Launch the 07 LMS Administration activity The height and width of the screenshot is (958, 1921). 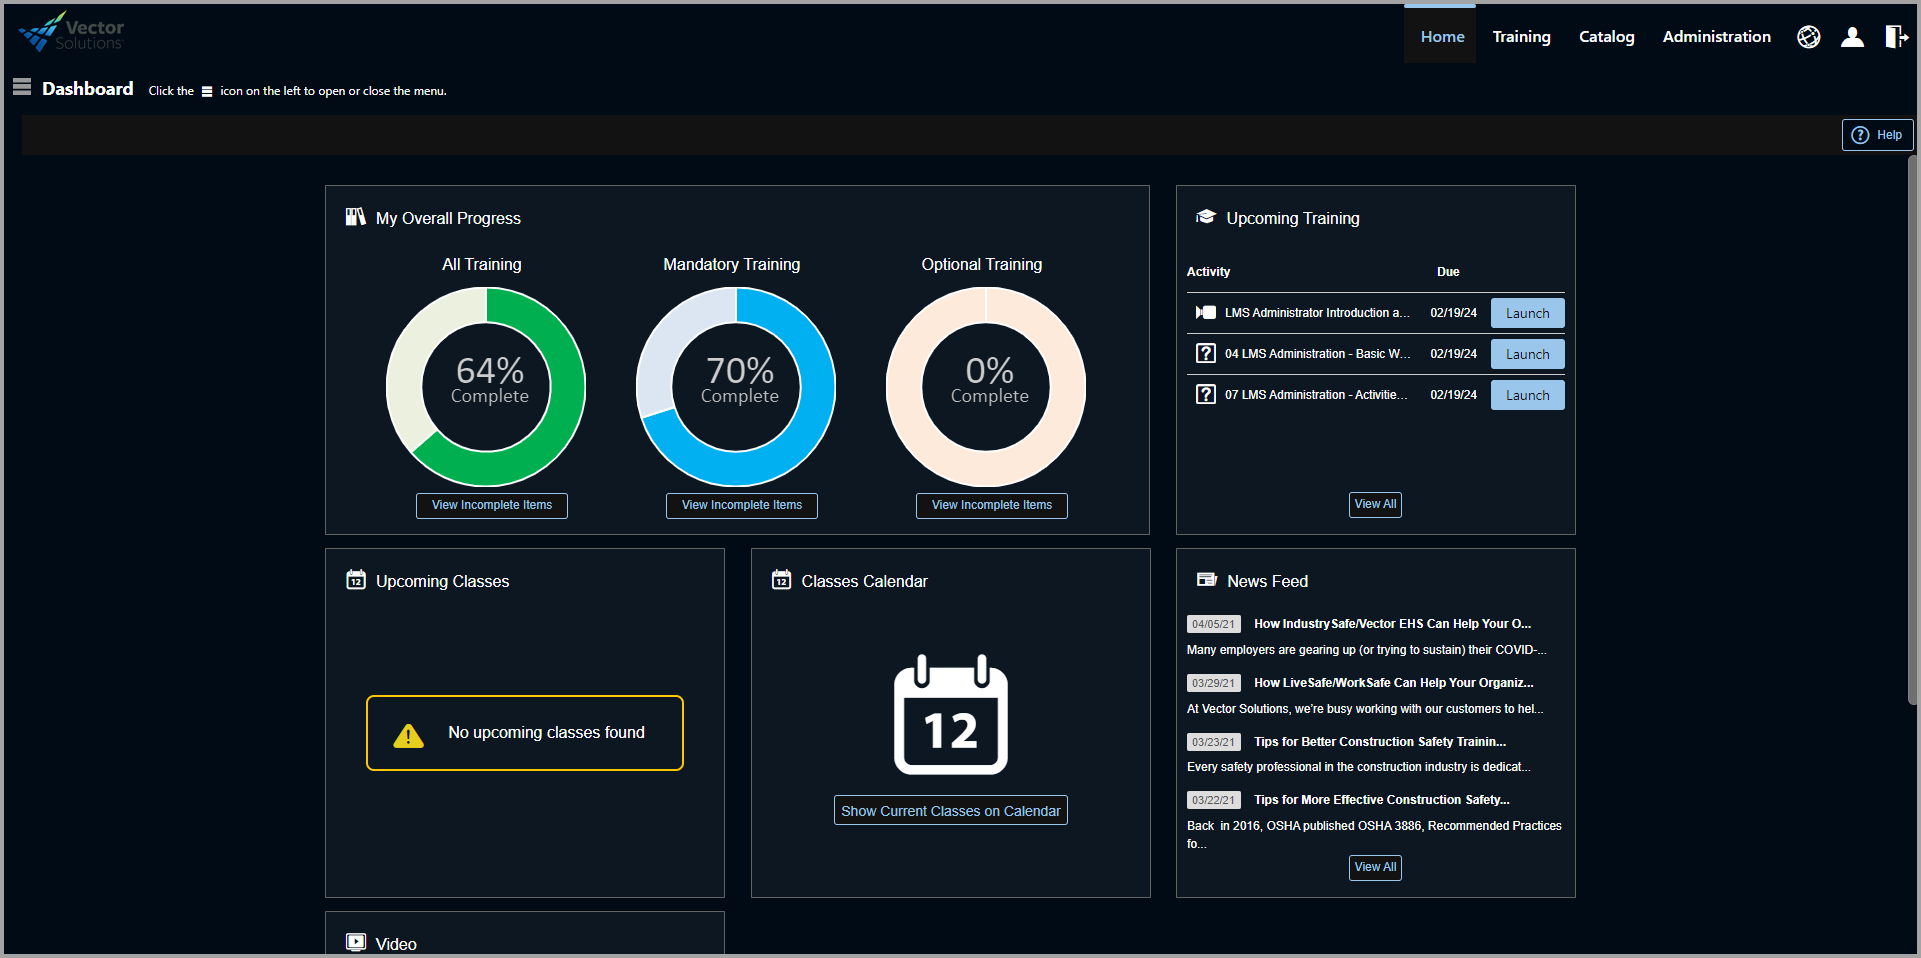point(1527,394)
